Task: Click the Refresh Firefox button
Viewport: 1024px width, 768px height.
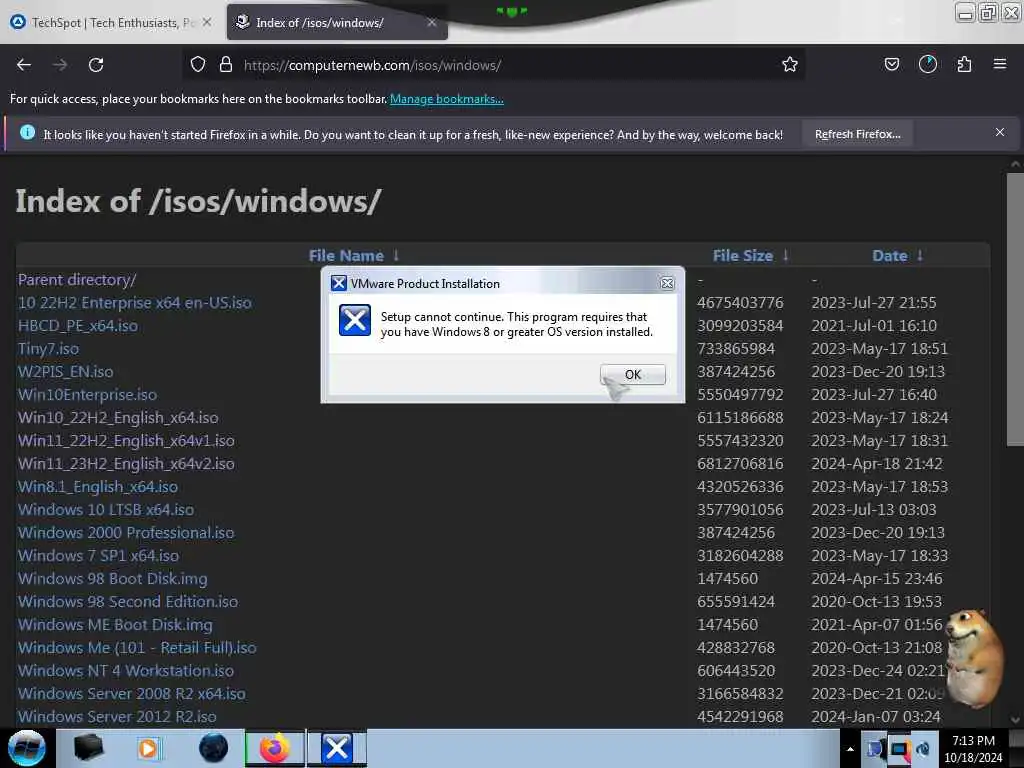Action: point(857,134)
